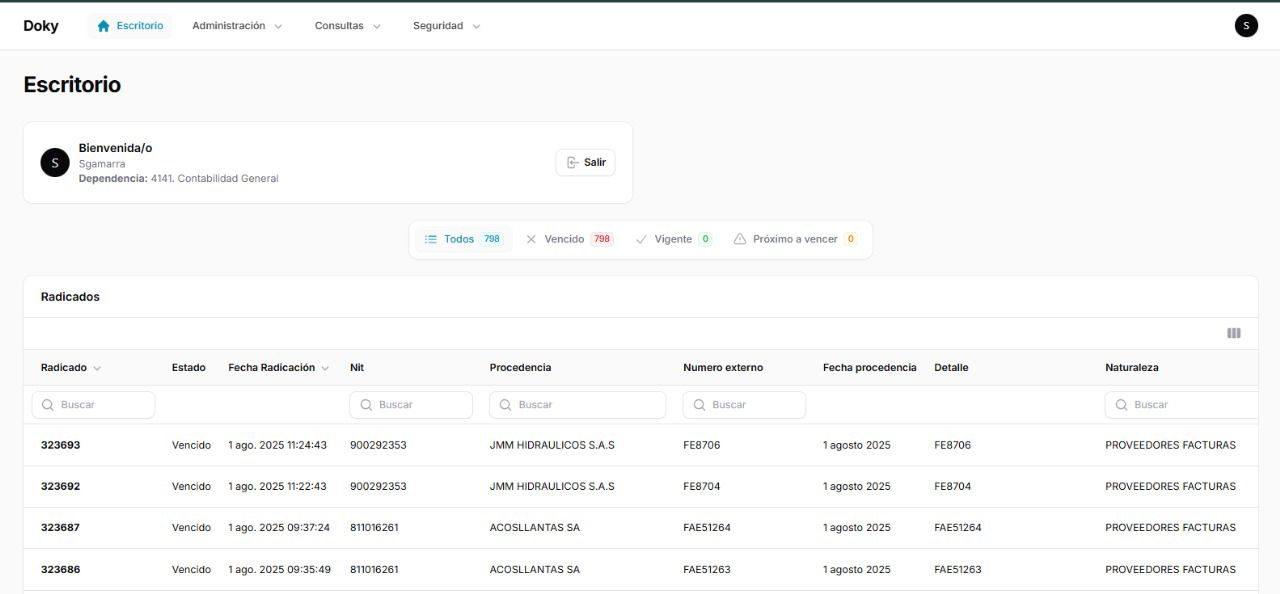
Task: Click Nit 811016261 in row 323686
Action: coord(374,569)
